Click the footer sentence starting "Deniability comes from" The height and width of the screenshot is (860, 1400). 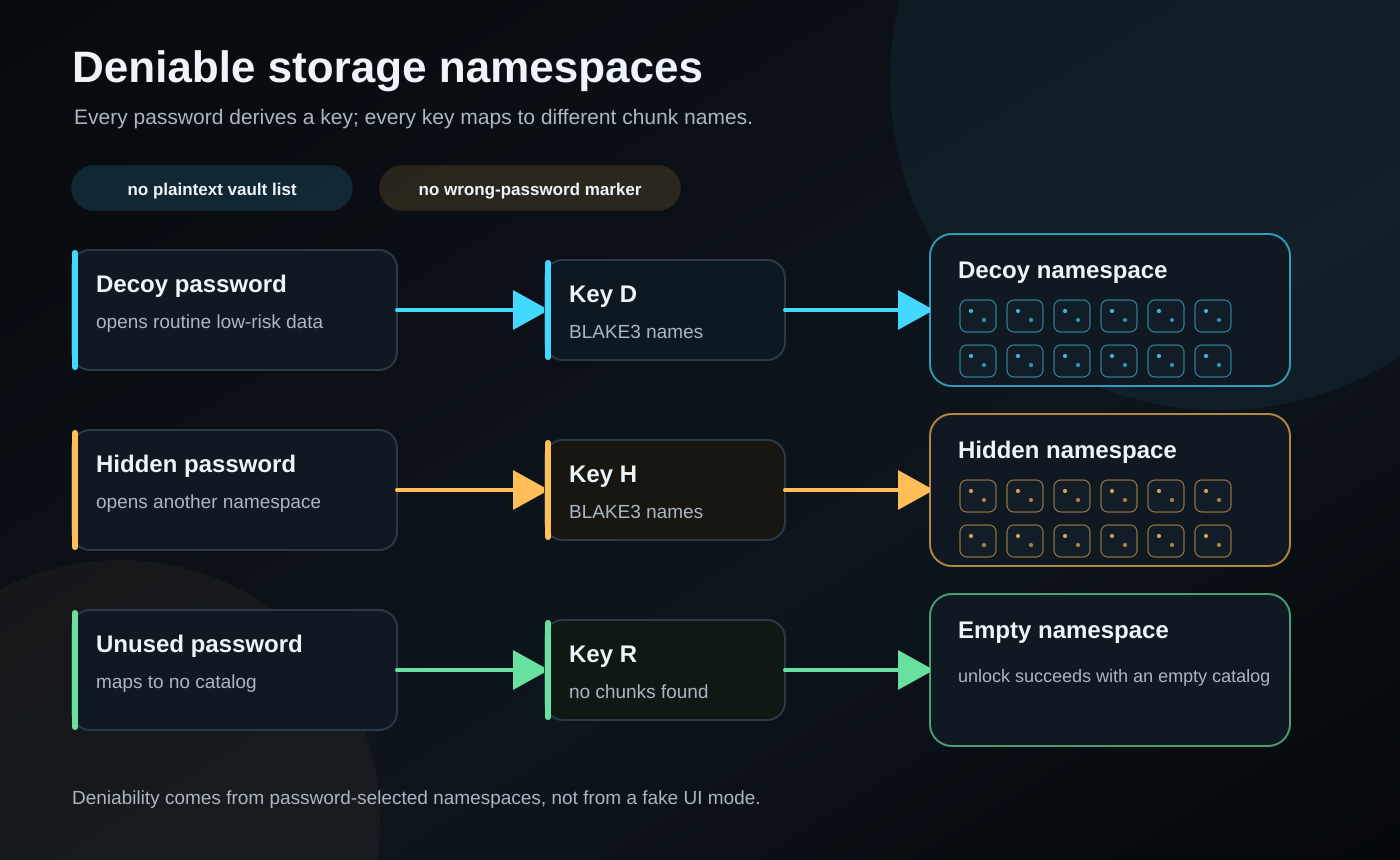[416, 798]
